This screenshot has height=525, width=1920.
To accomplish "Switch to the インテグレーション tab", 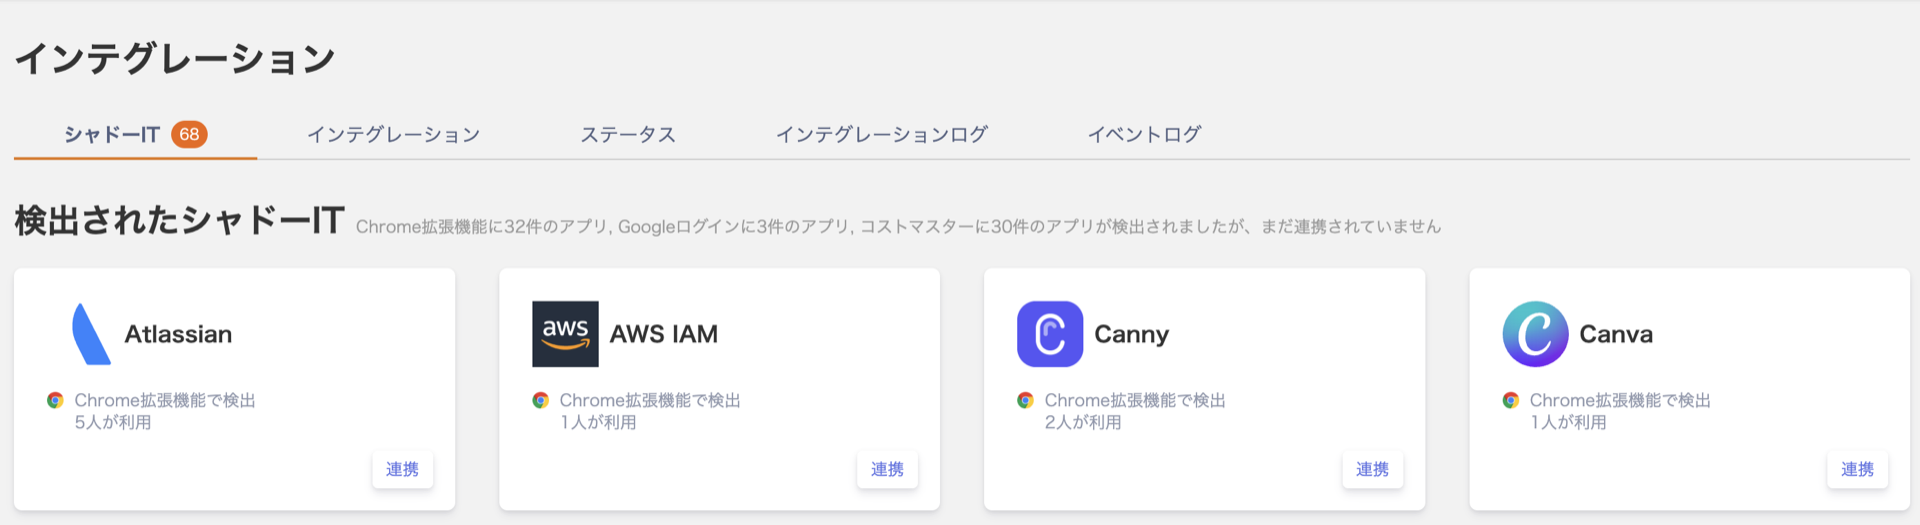I will [393, 134].
